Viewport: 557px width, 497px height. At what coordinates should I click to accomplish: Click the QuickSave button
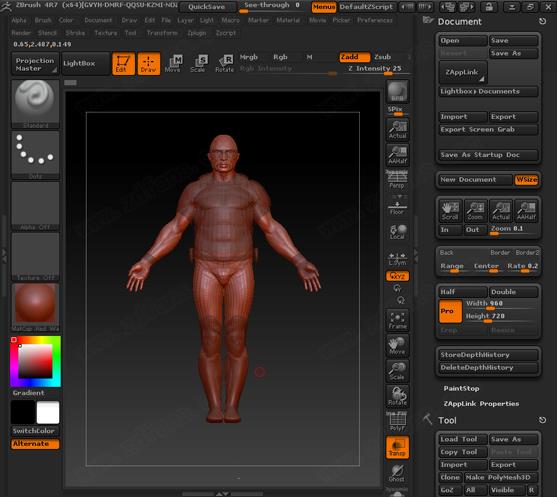[x=207, y=7]
